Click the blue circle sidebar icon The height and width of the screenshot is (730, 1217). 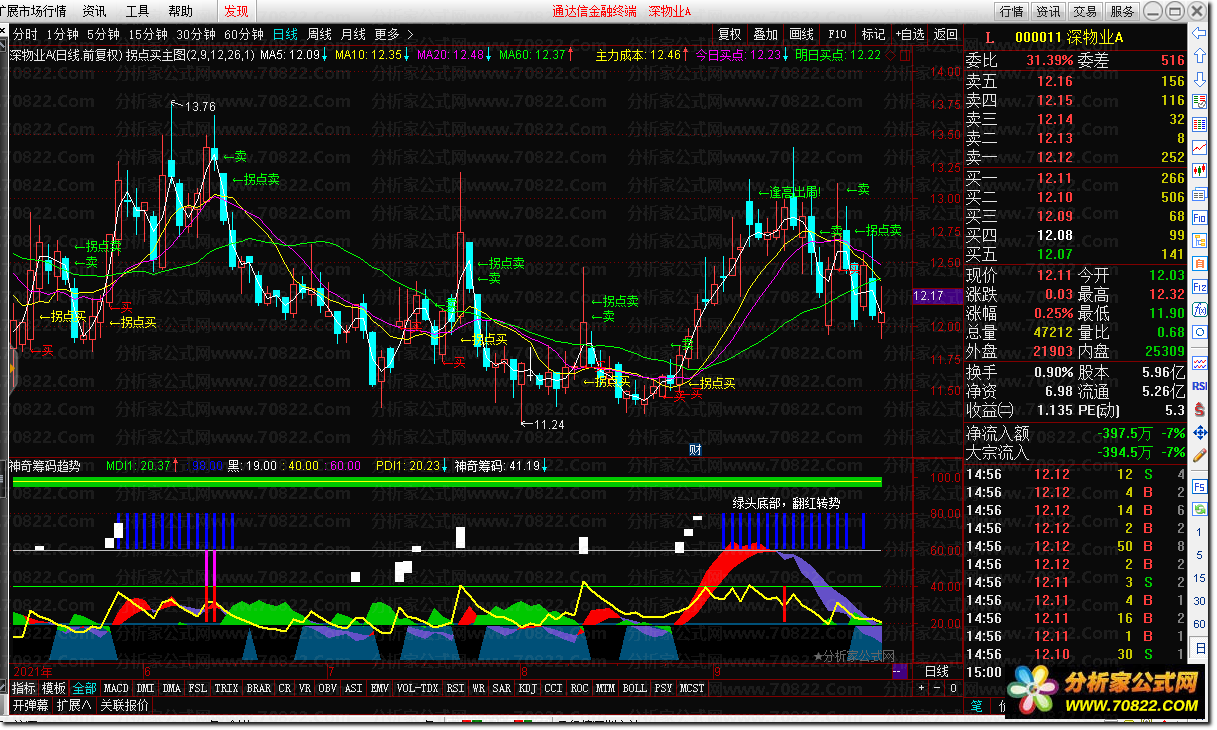click(x=1199, y=333)
